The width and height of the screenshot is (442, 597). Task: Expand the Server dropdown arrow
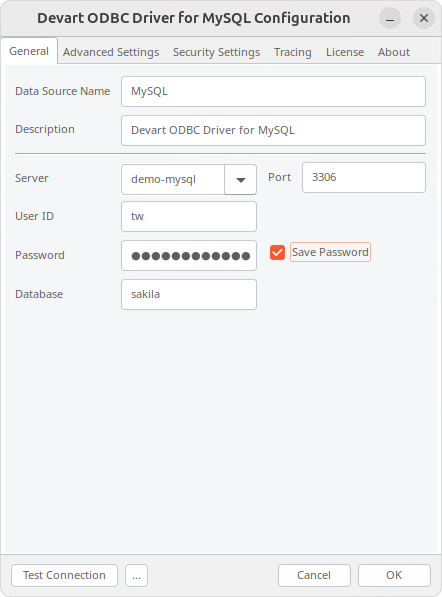point(241,179)
